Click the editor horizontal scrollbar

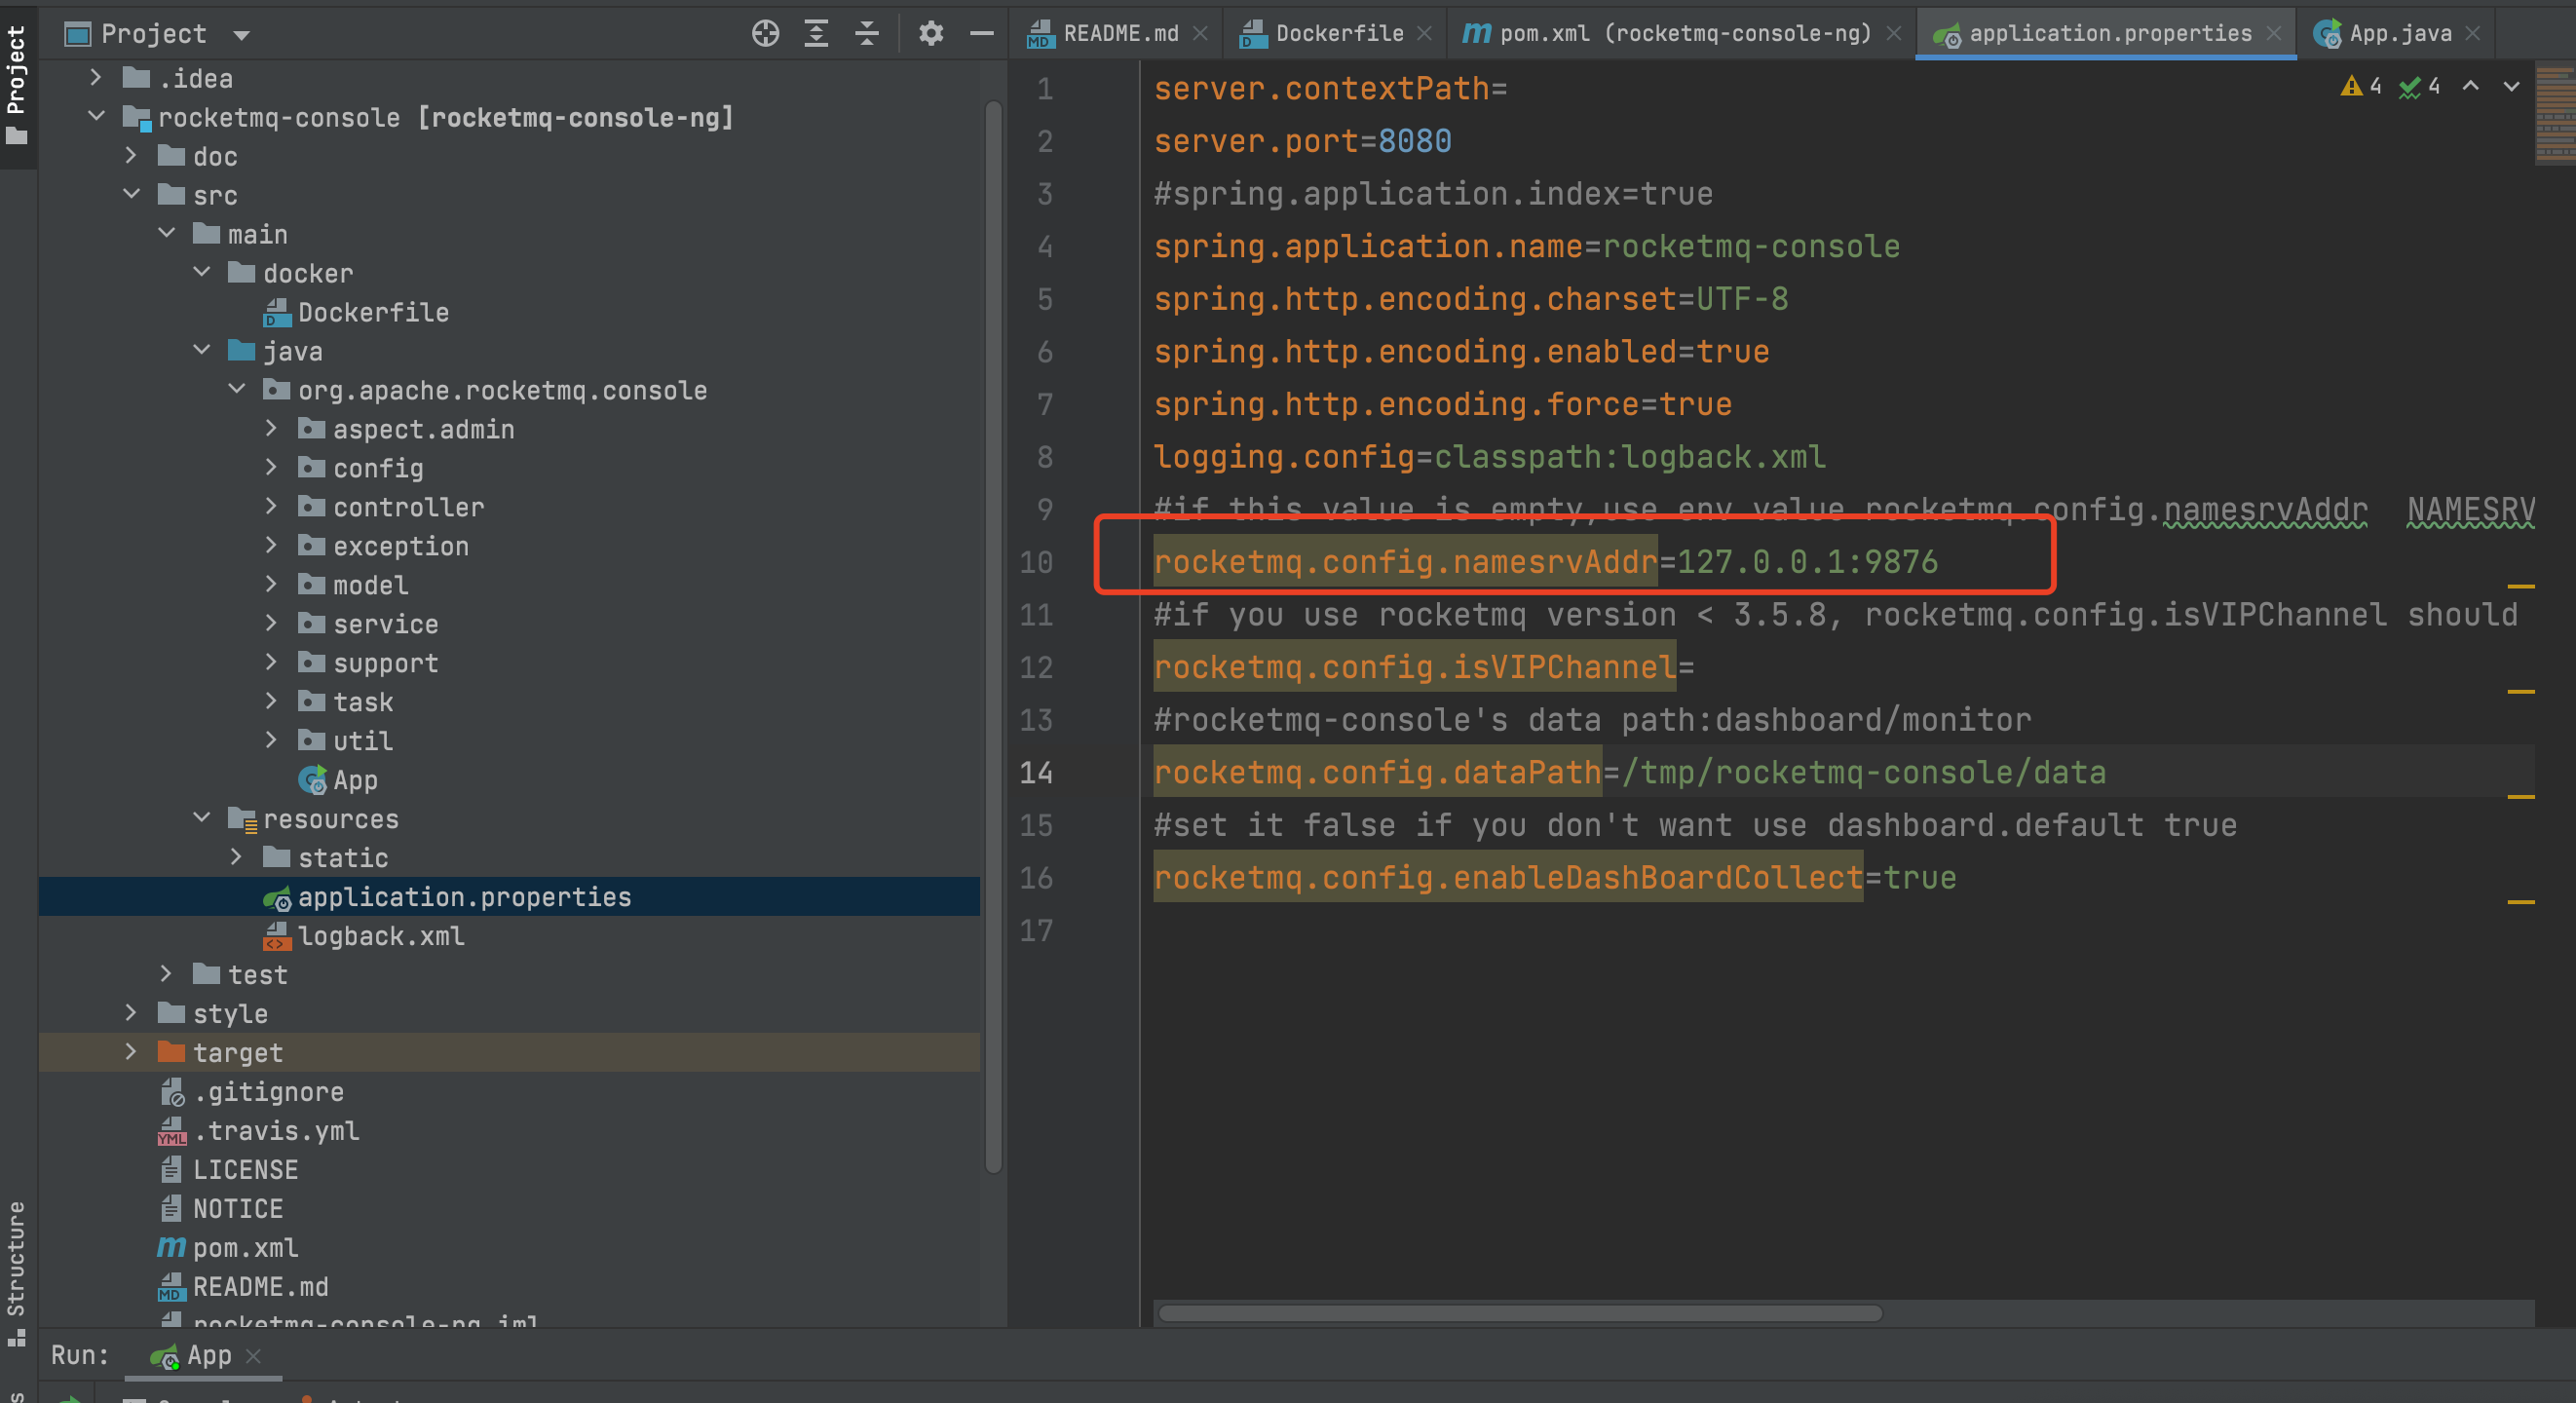[1520, 1313]
